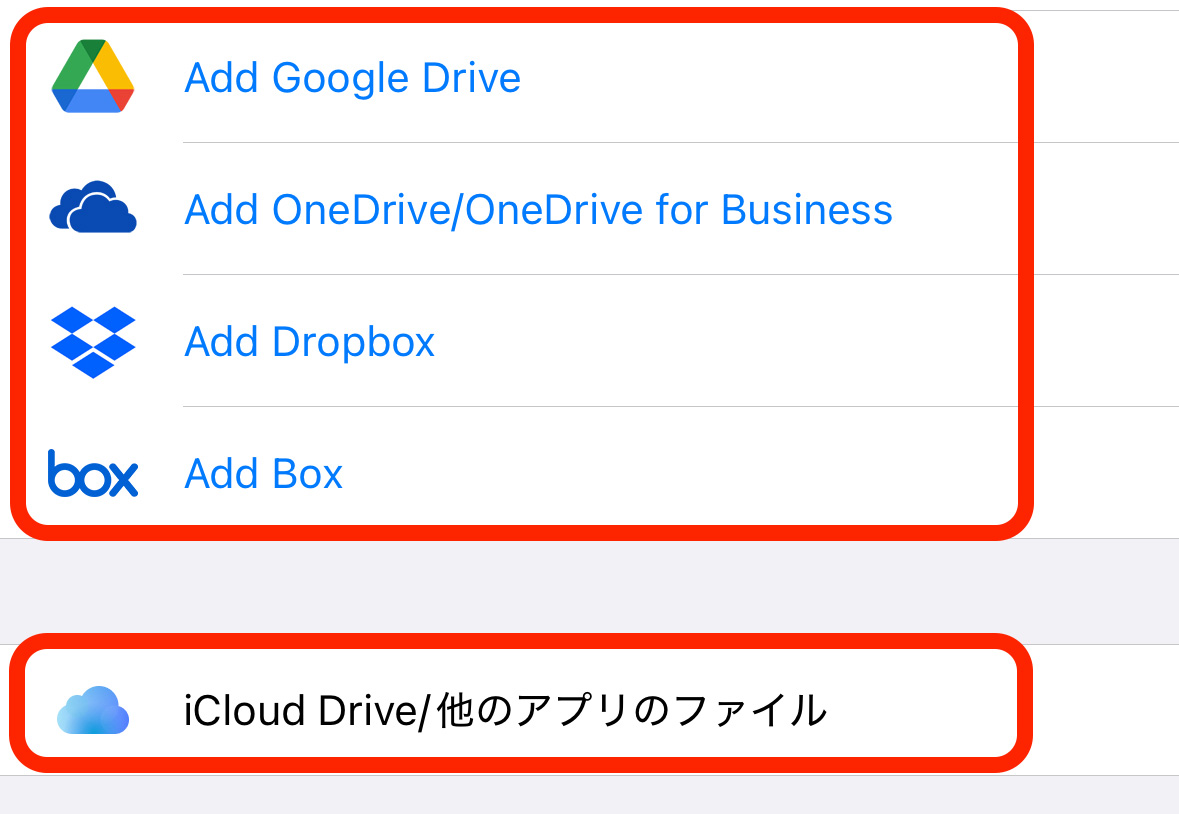Viewport: 1179px width, 814px height.
Task: Click blank row area right of "Add Dropbox"
Action: tap(720, 342)
